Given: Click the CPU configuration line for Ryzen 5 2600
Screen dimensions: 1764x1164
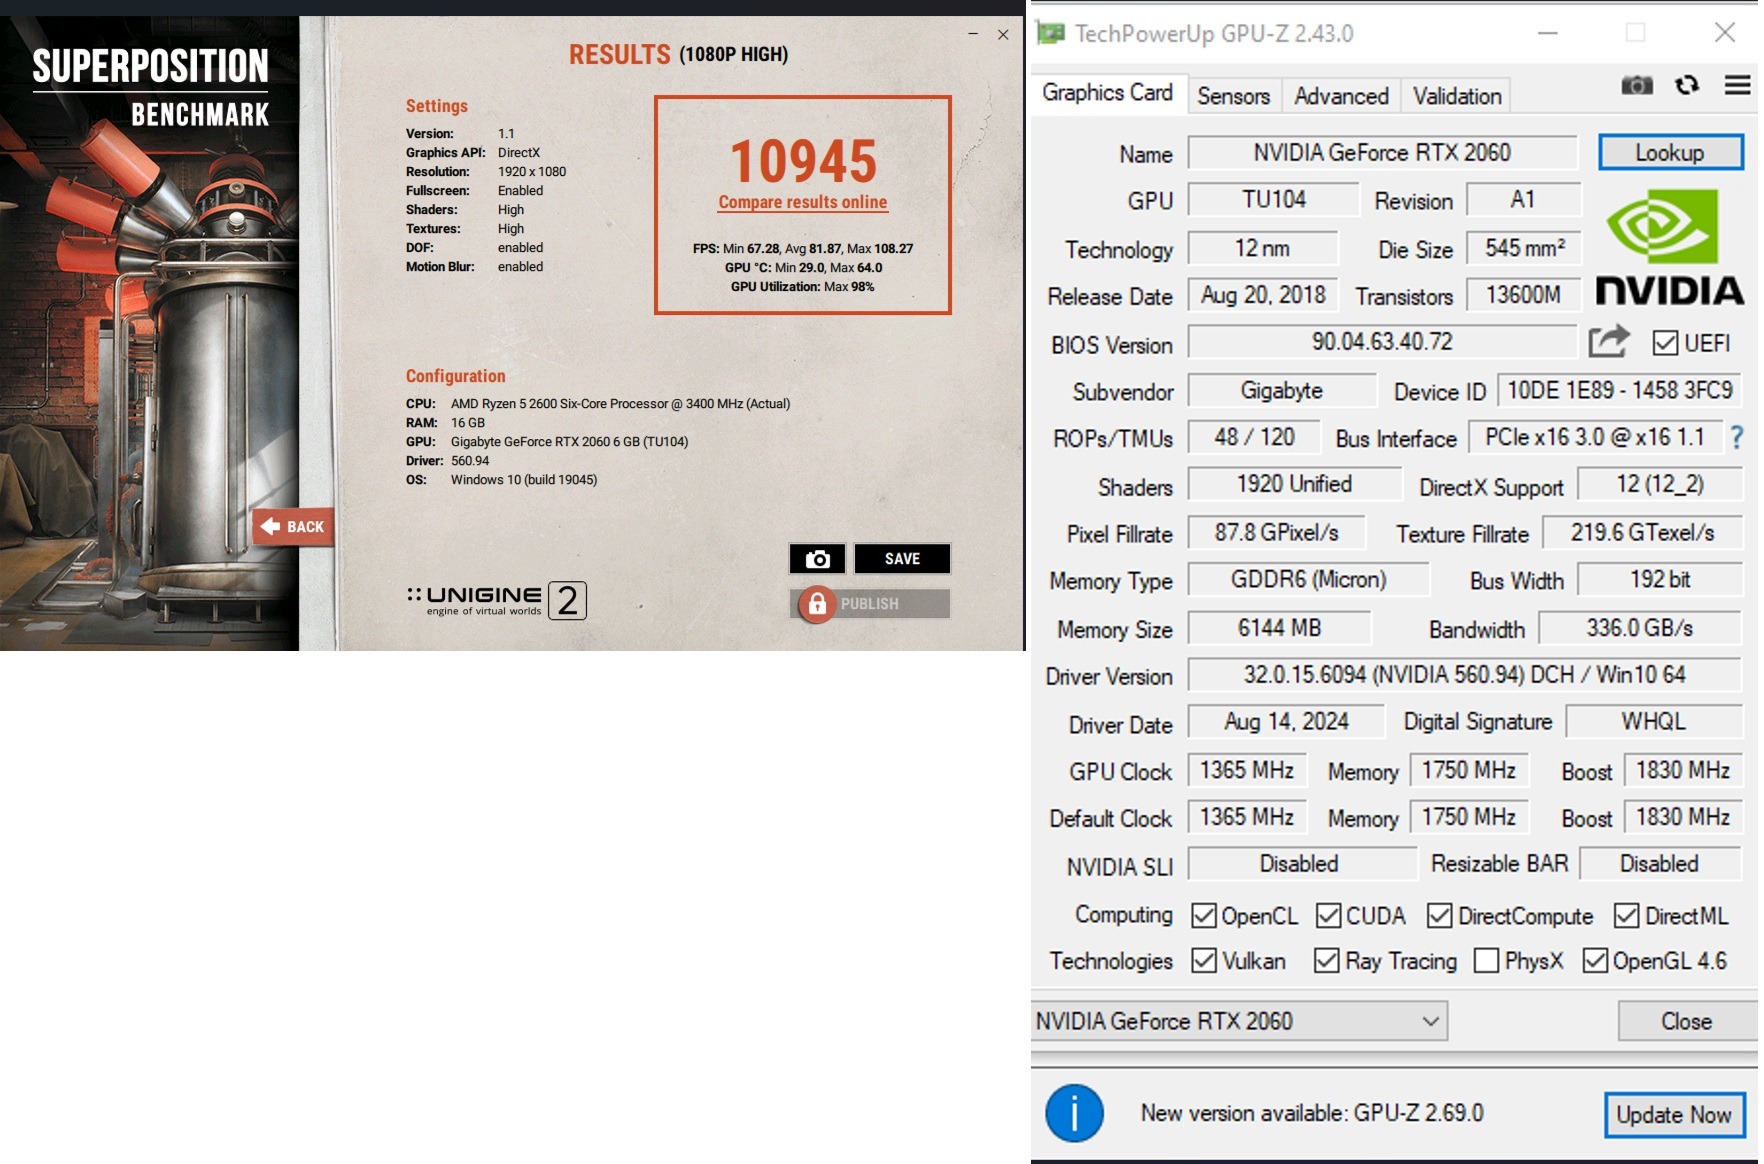Looking at the screenshot, I should coord(598,404).
